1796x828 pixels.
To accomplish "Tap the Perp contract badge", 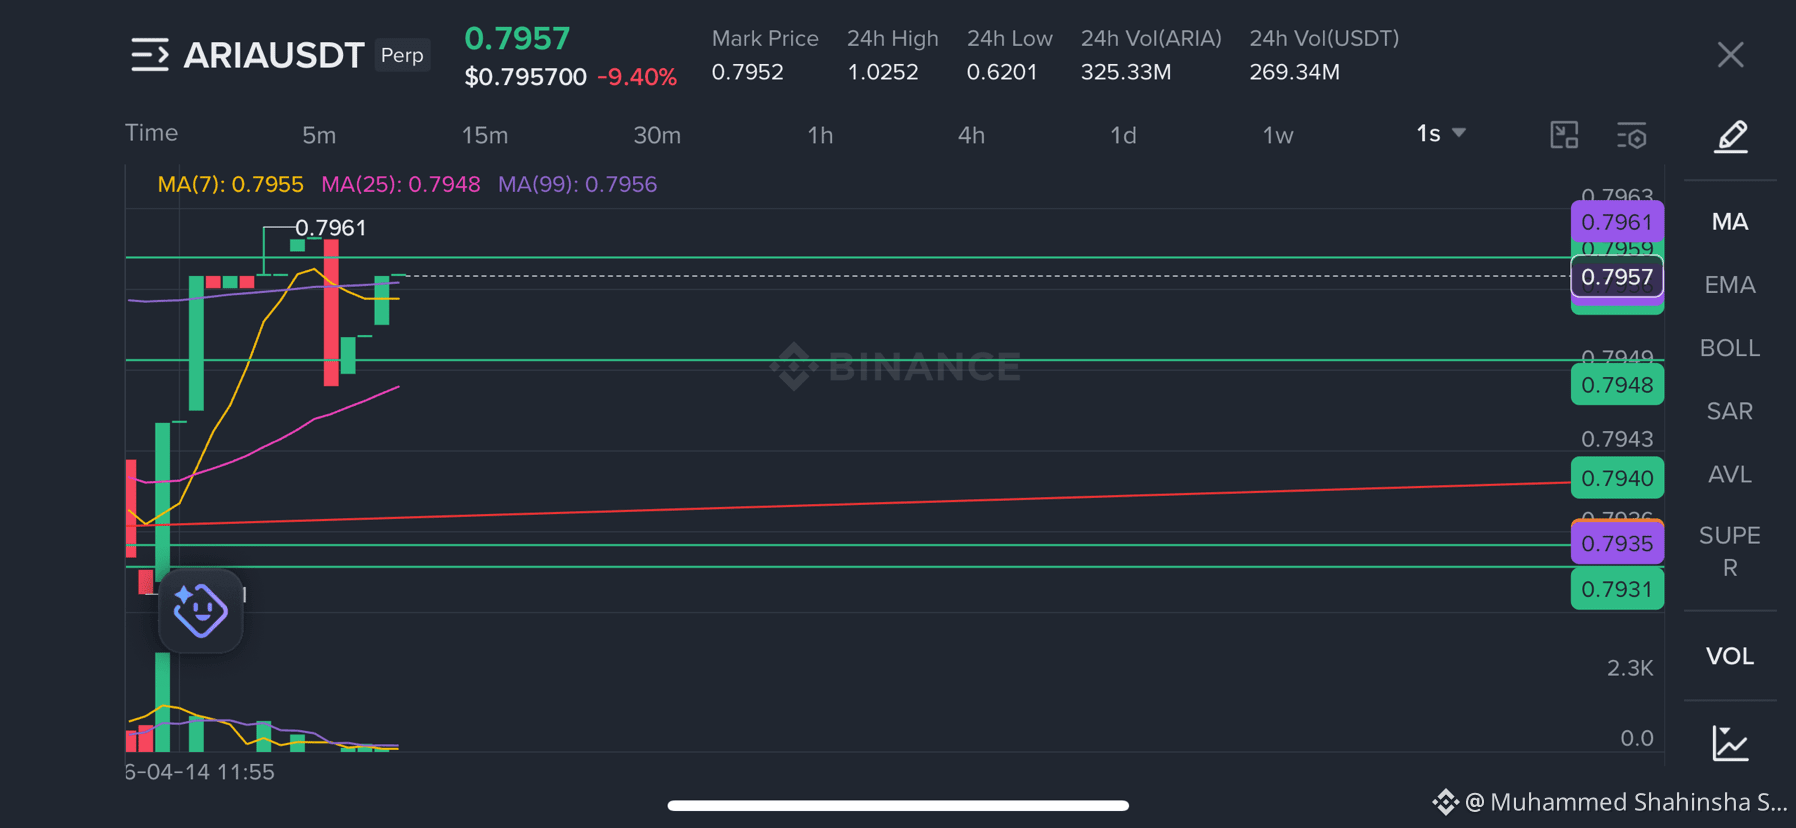I will click(x=402, y=55).
